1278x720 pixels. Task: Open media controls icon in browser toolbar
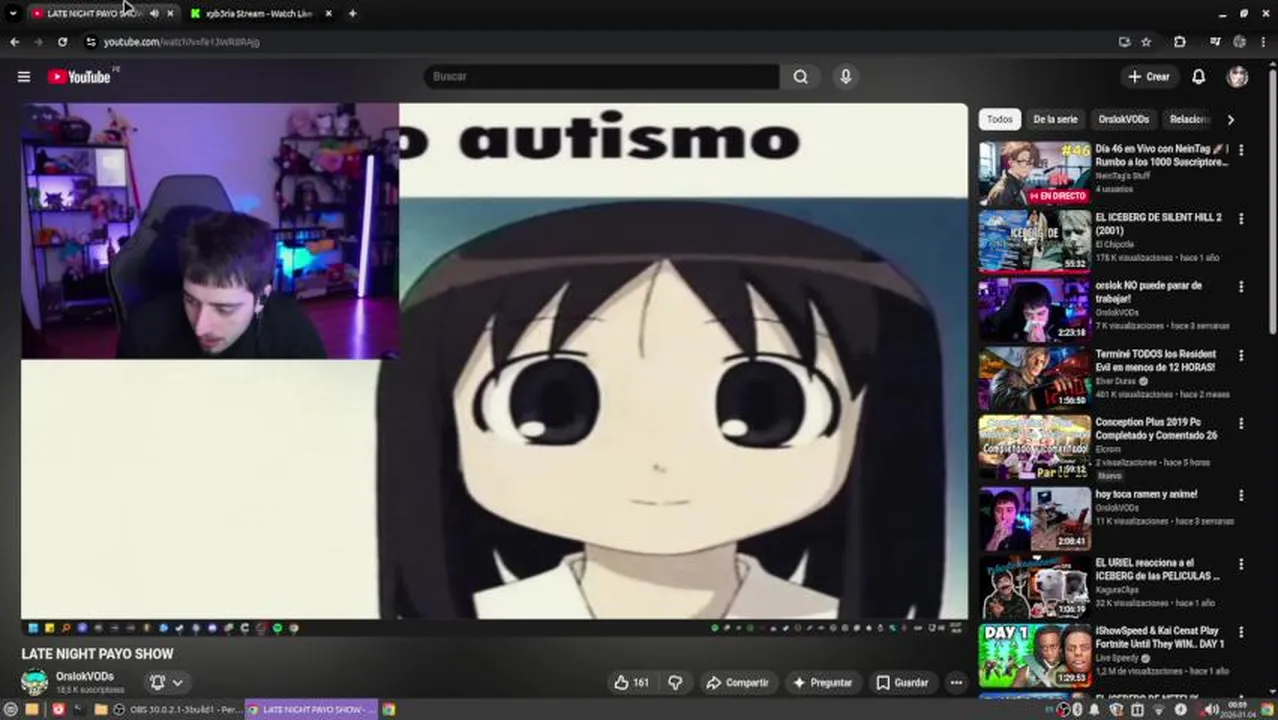(1215, 42)
